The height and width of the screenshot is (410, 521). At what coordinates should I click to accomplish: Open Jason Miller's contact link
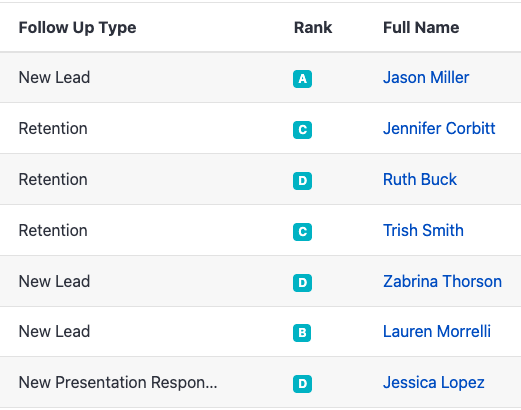(x=426, y=78)
